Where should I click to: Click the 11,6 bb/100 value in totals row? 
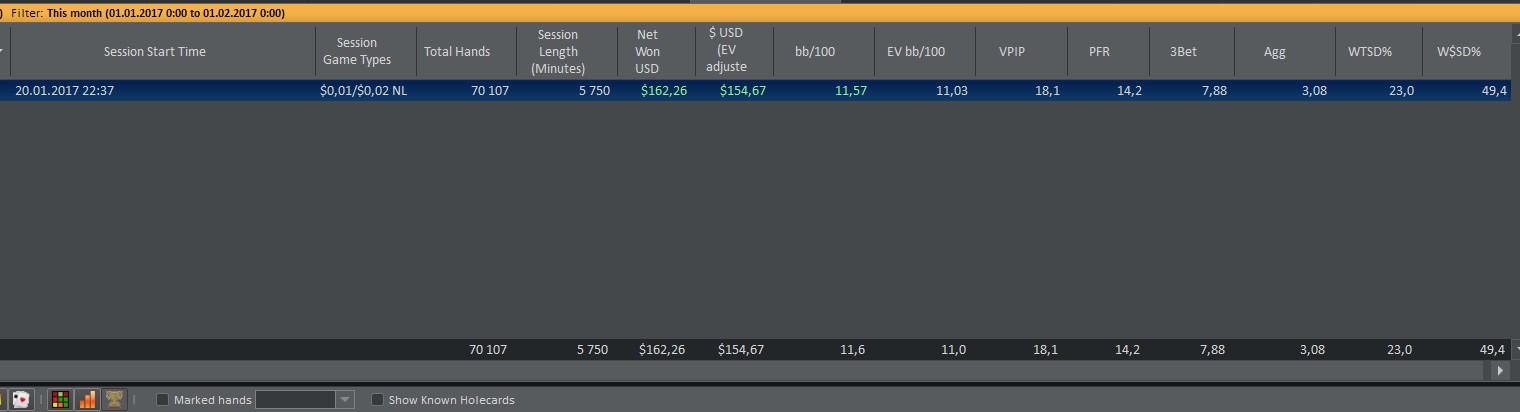(x=852, y=350)
